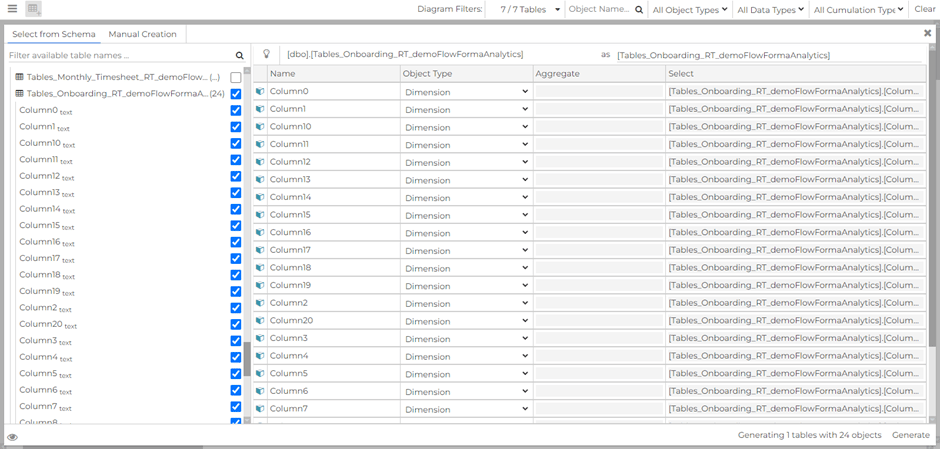Uncheck Column0 in the schema list
This screenshot has width=940, height=449.
click(x=236, y=110)
